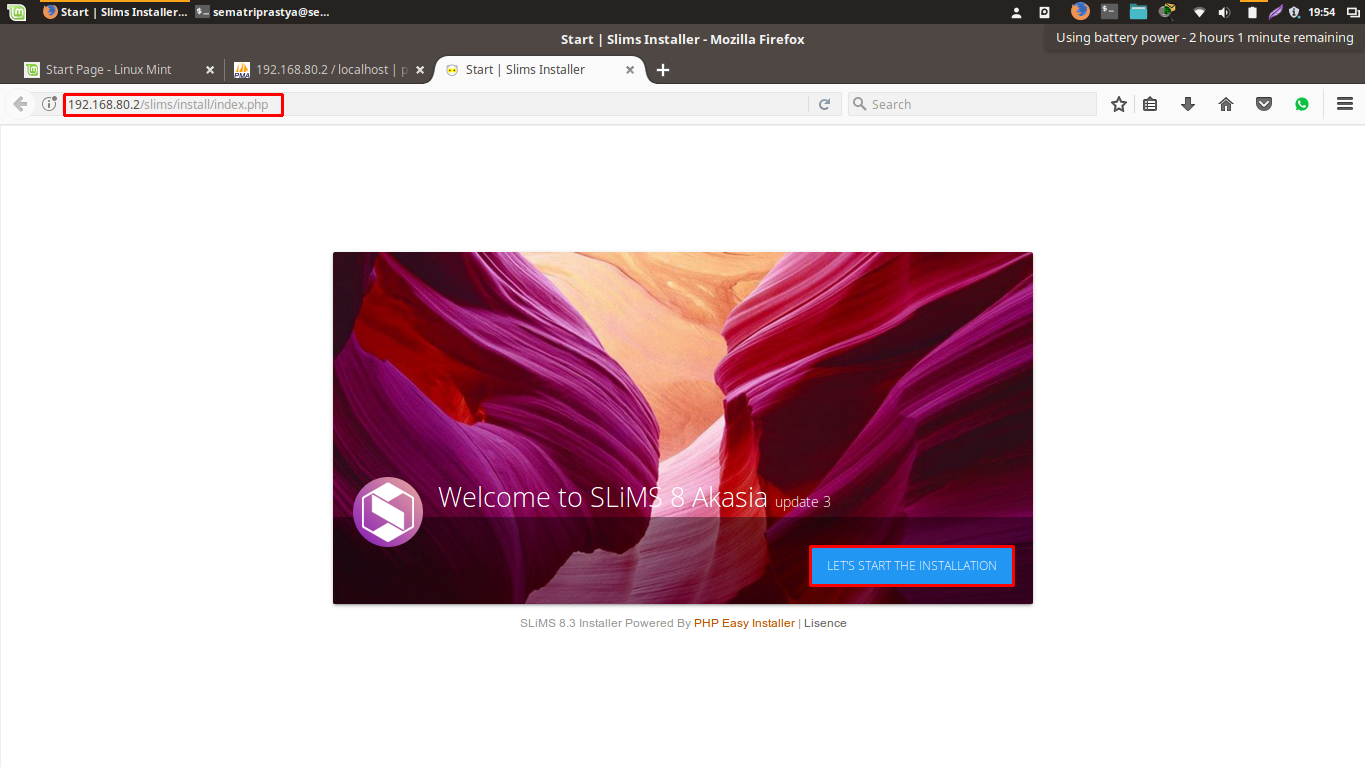Click the clock showing 19:54
This screenshot has width=1365, height=767.
coord(1322,12)
